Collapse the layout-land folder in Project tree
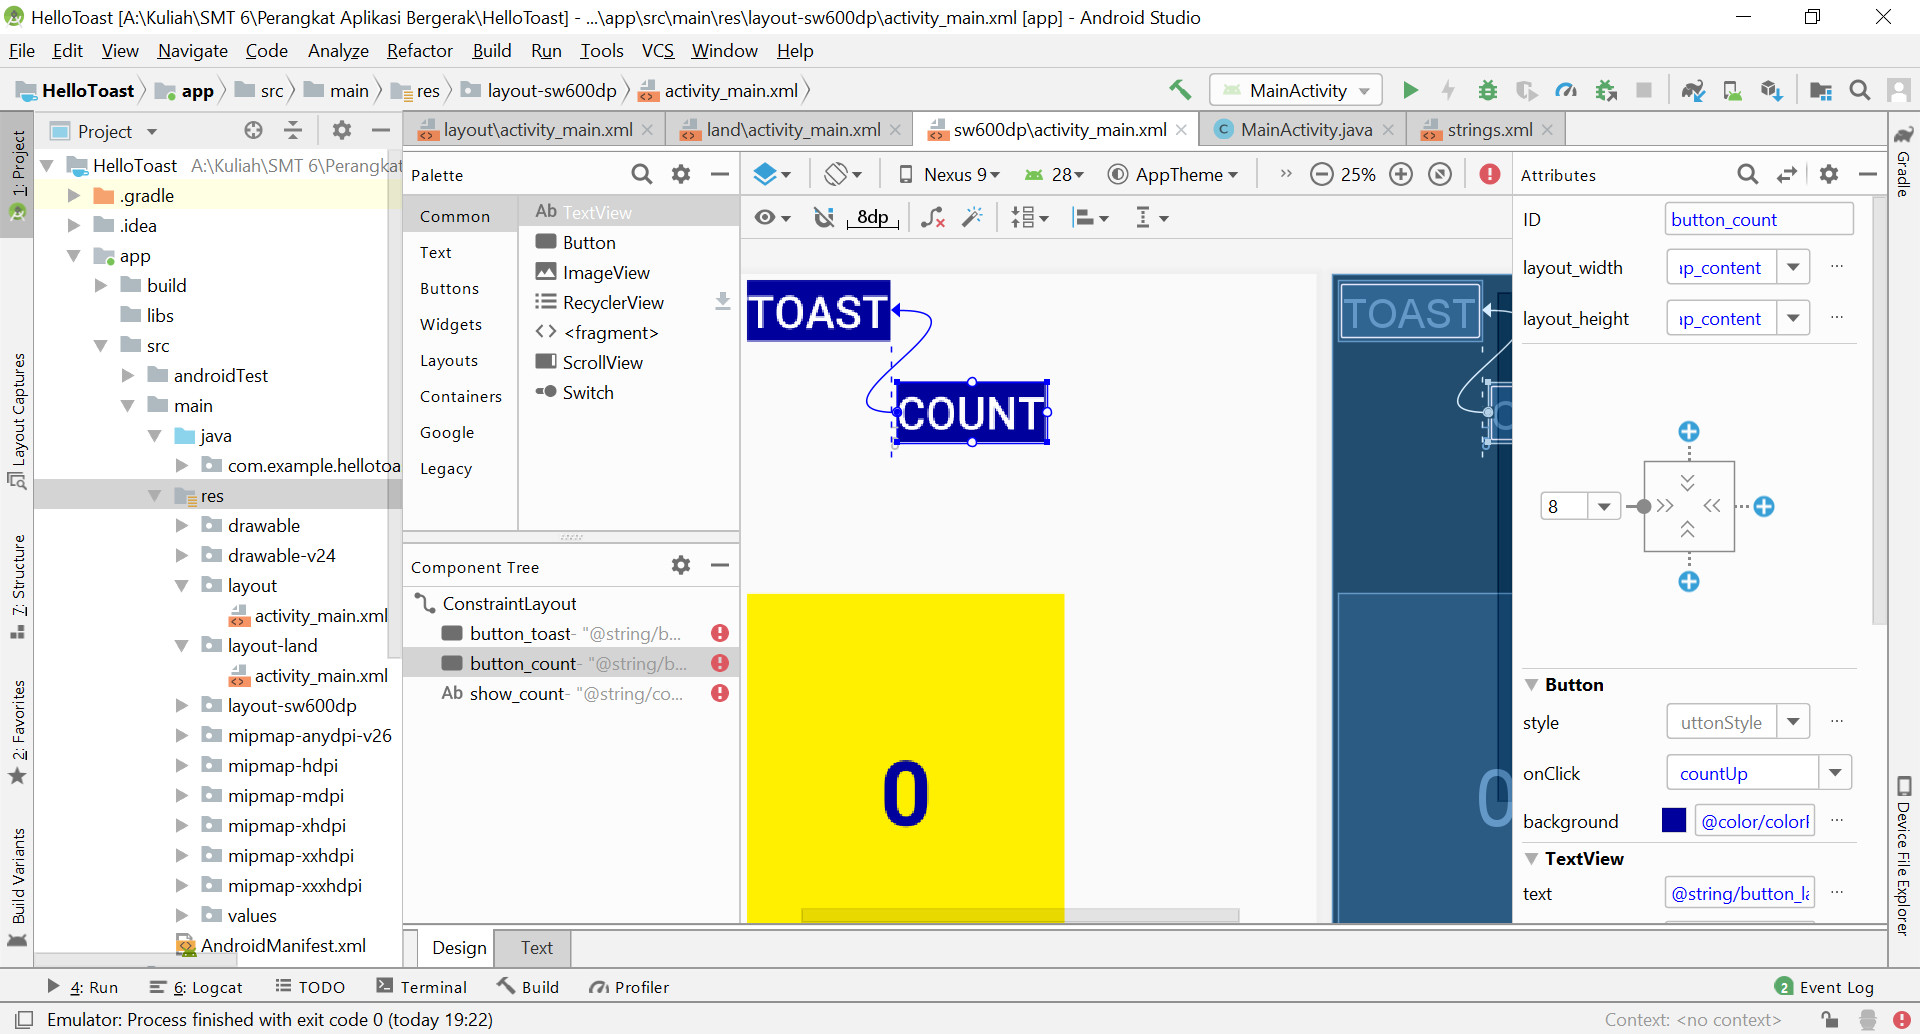The width and height of the screenshot is (1920, 1034). [x=182, y=645]
